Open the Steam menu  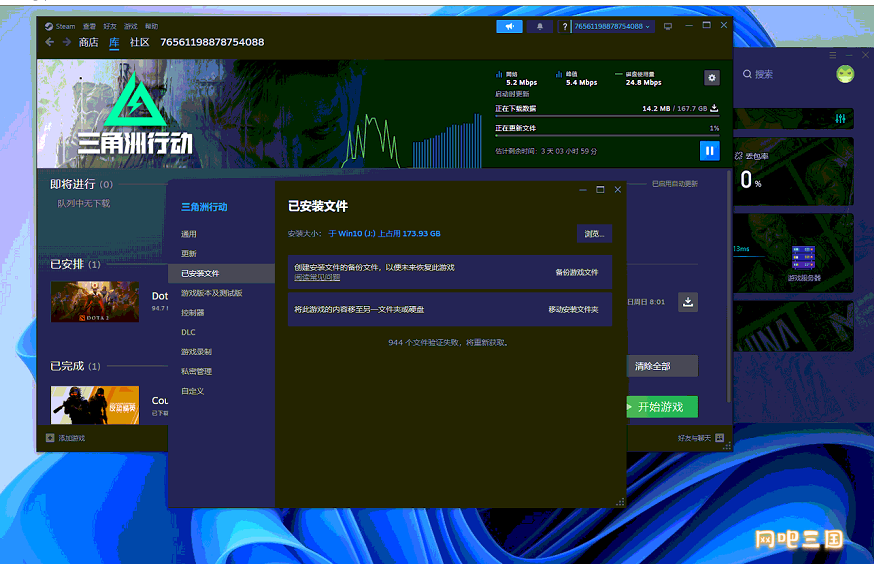pyautogui.click(x=60, y=26)
